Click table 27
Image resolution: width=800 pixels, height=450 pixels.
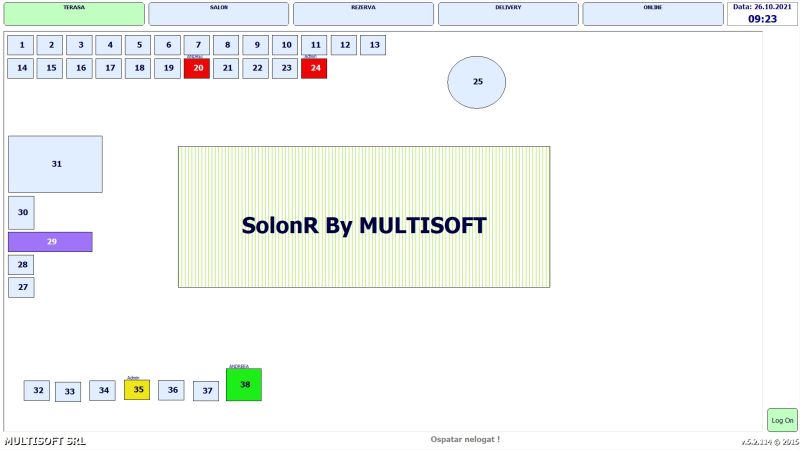click(21, 287)
